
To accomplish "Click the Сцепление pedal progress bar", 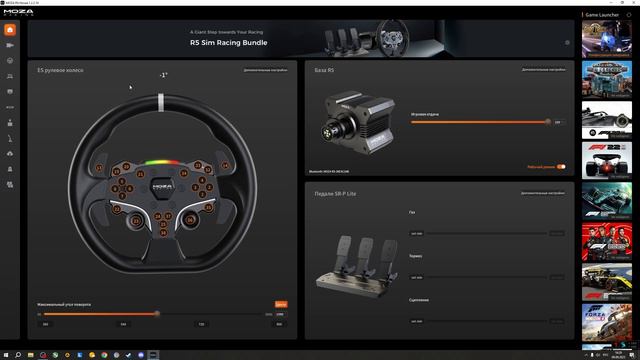I will (487, 321).
